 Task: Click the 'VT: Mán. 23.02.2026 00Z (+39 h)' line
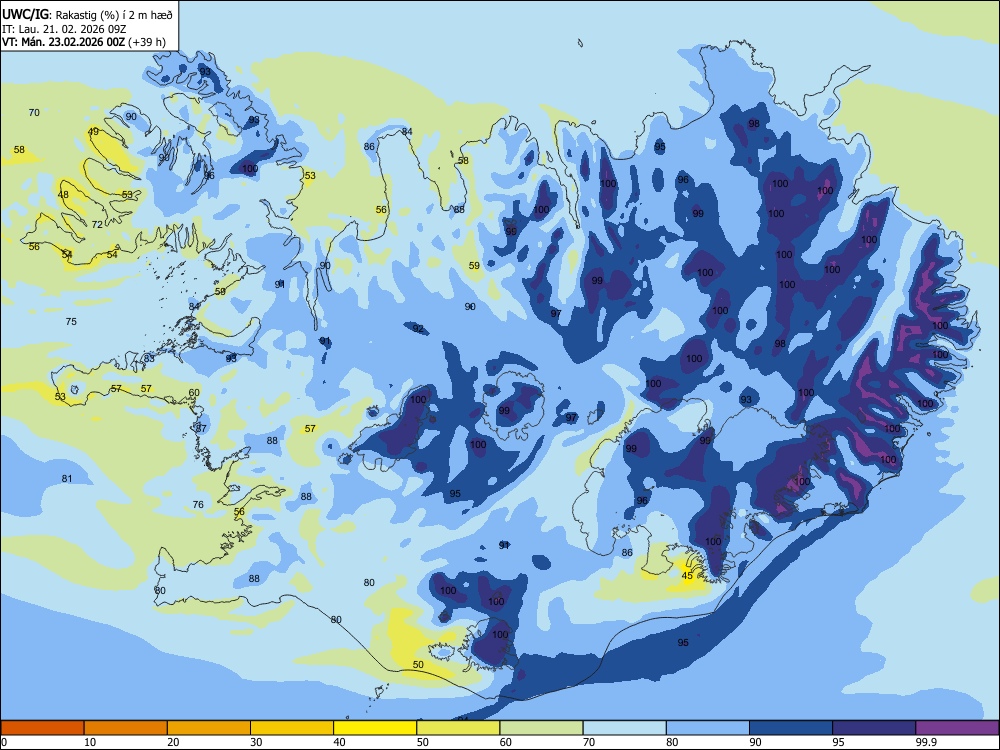pyautogui.click(x=84, y=42)
